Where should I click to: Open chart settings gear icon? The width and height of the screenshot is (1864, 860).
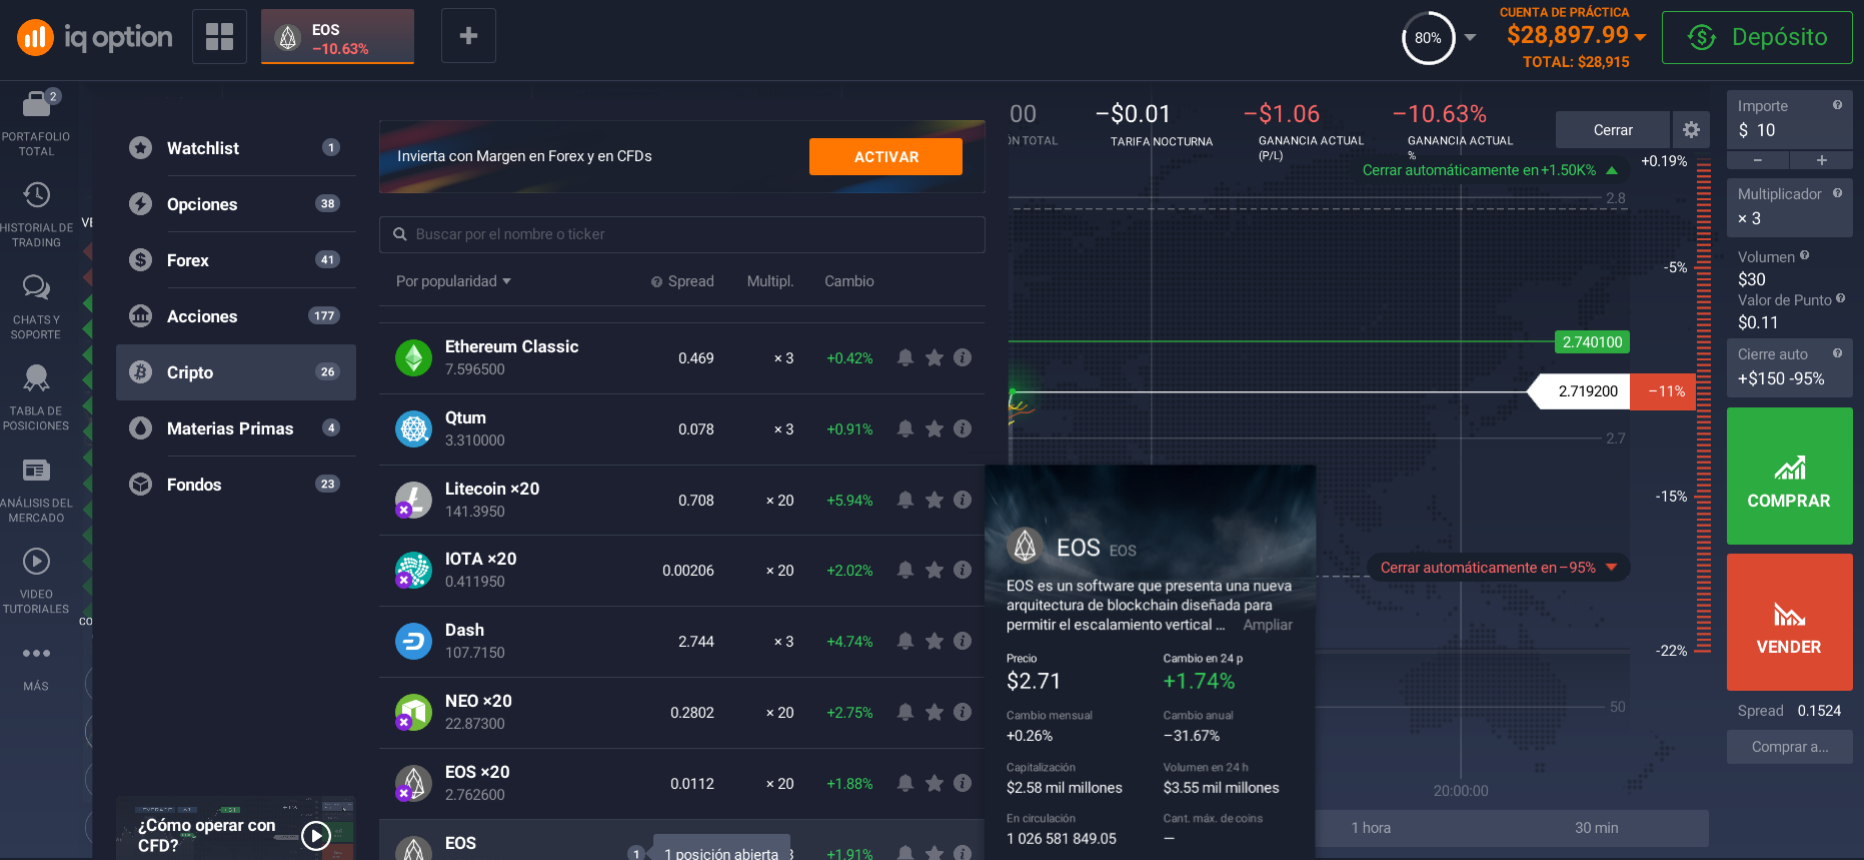coord(1691,130)
